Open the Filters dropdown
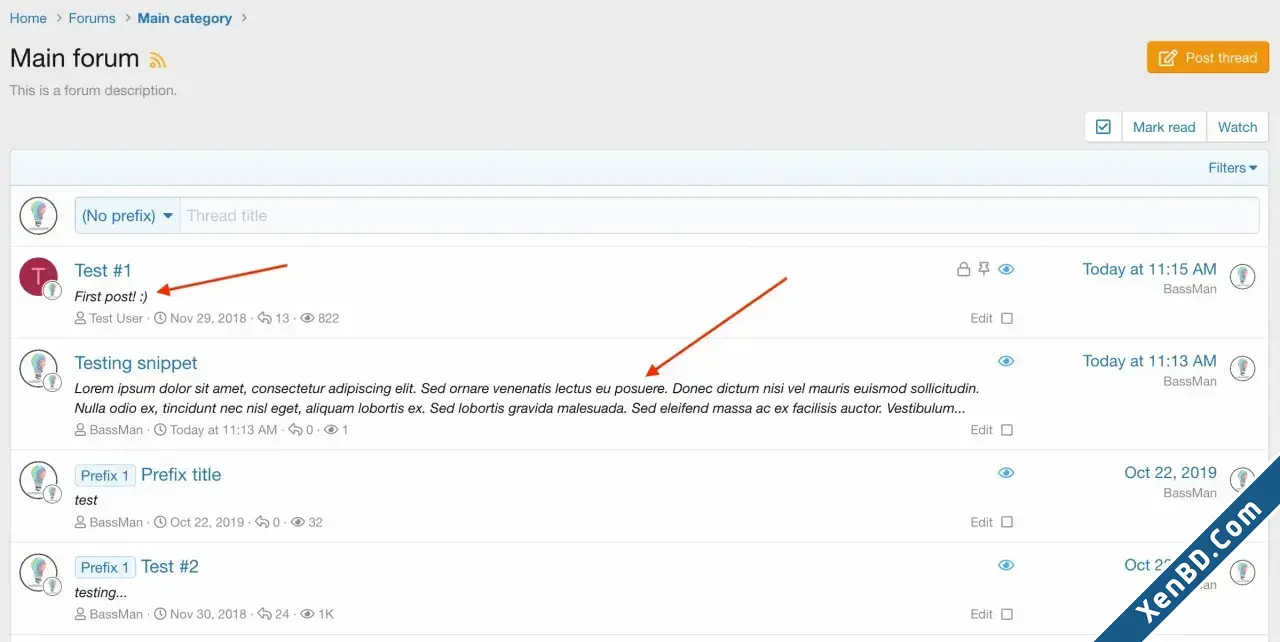1280x642 pixels. click(x=1233, y=168)
